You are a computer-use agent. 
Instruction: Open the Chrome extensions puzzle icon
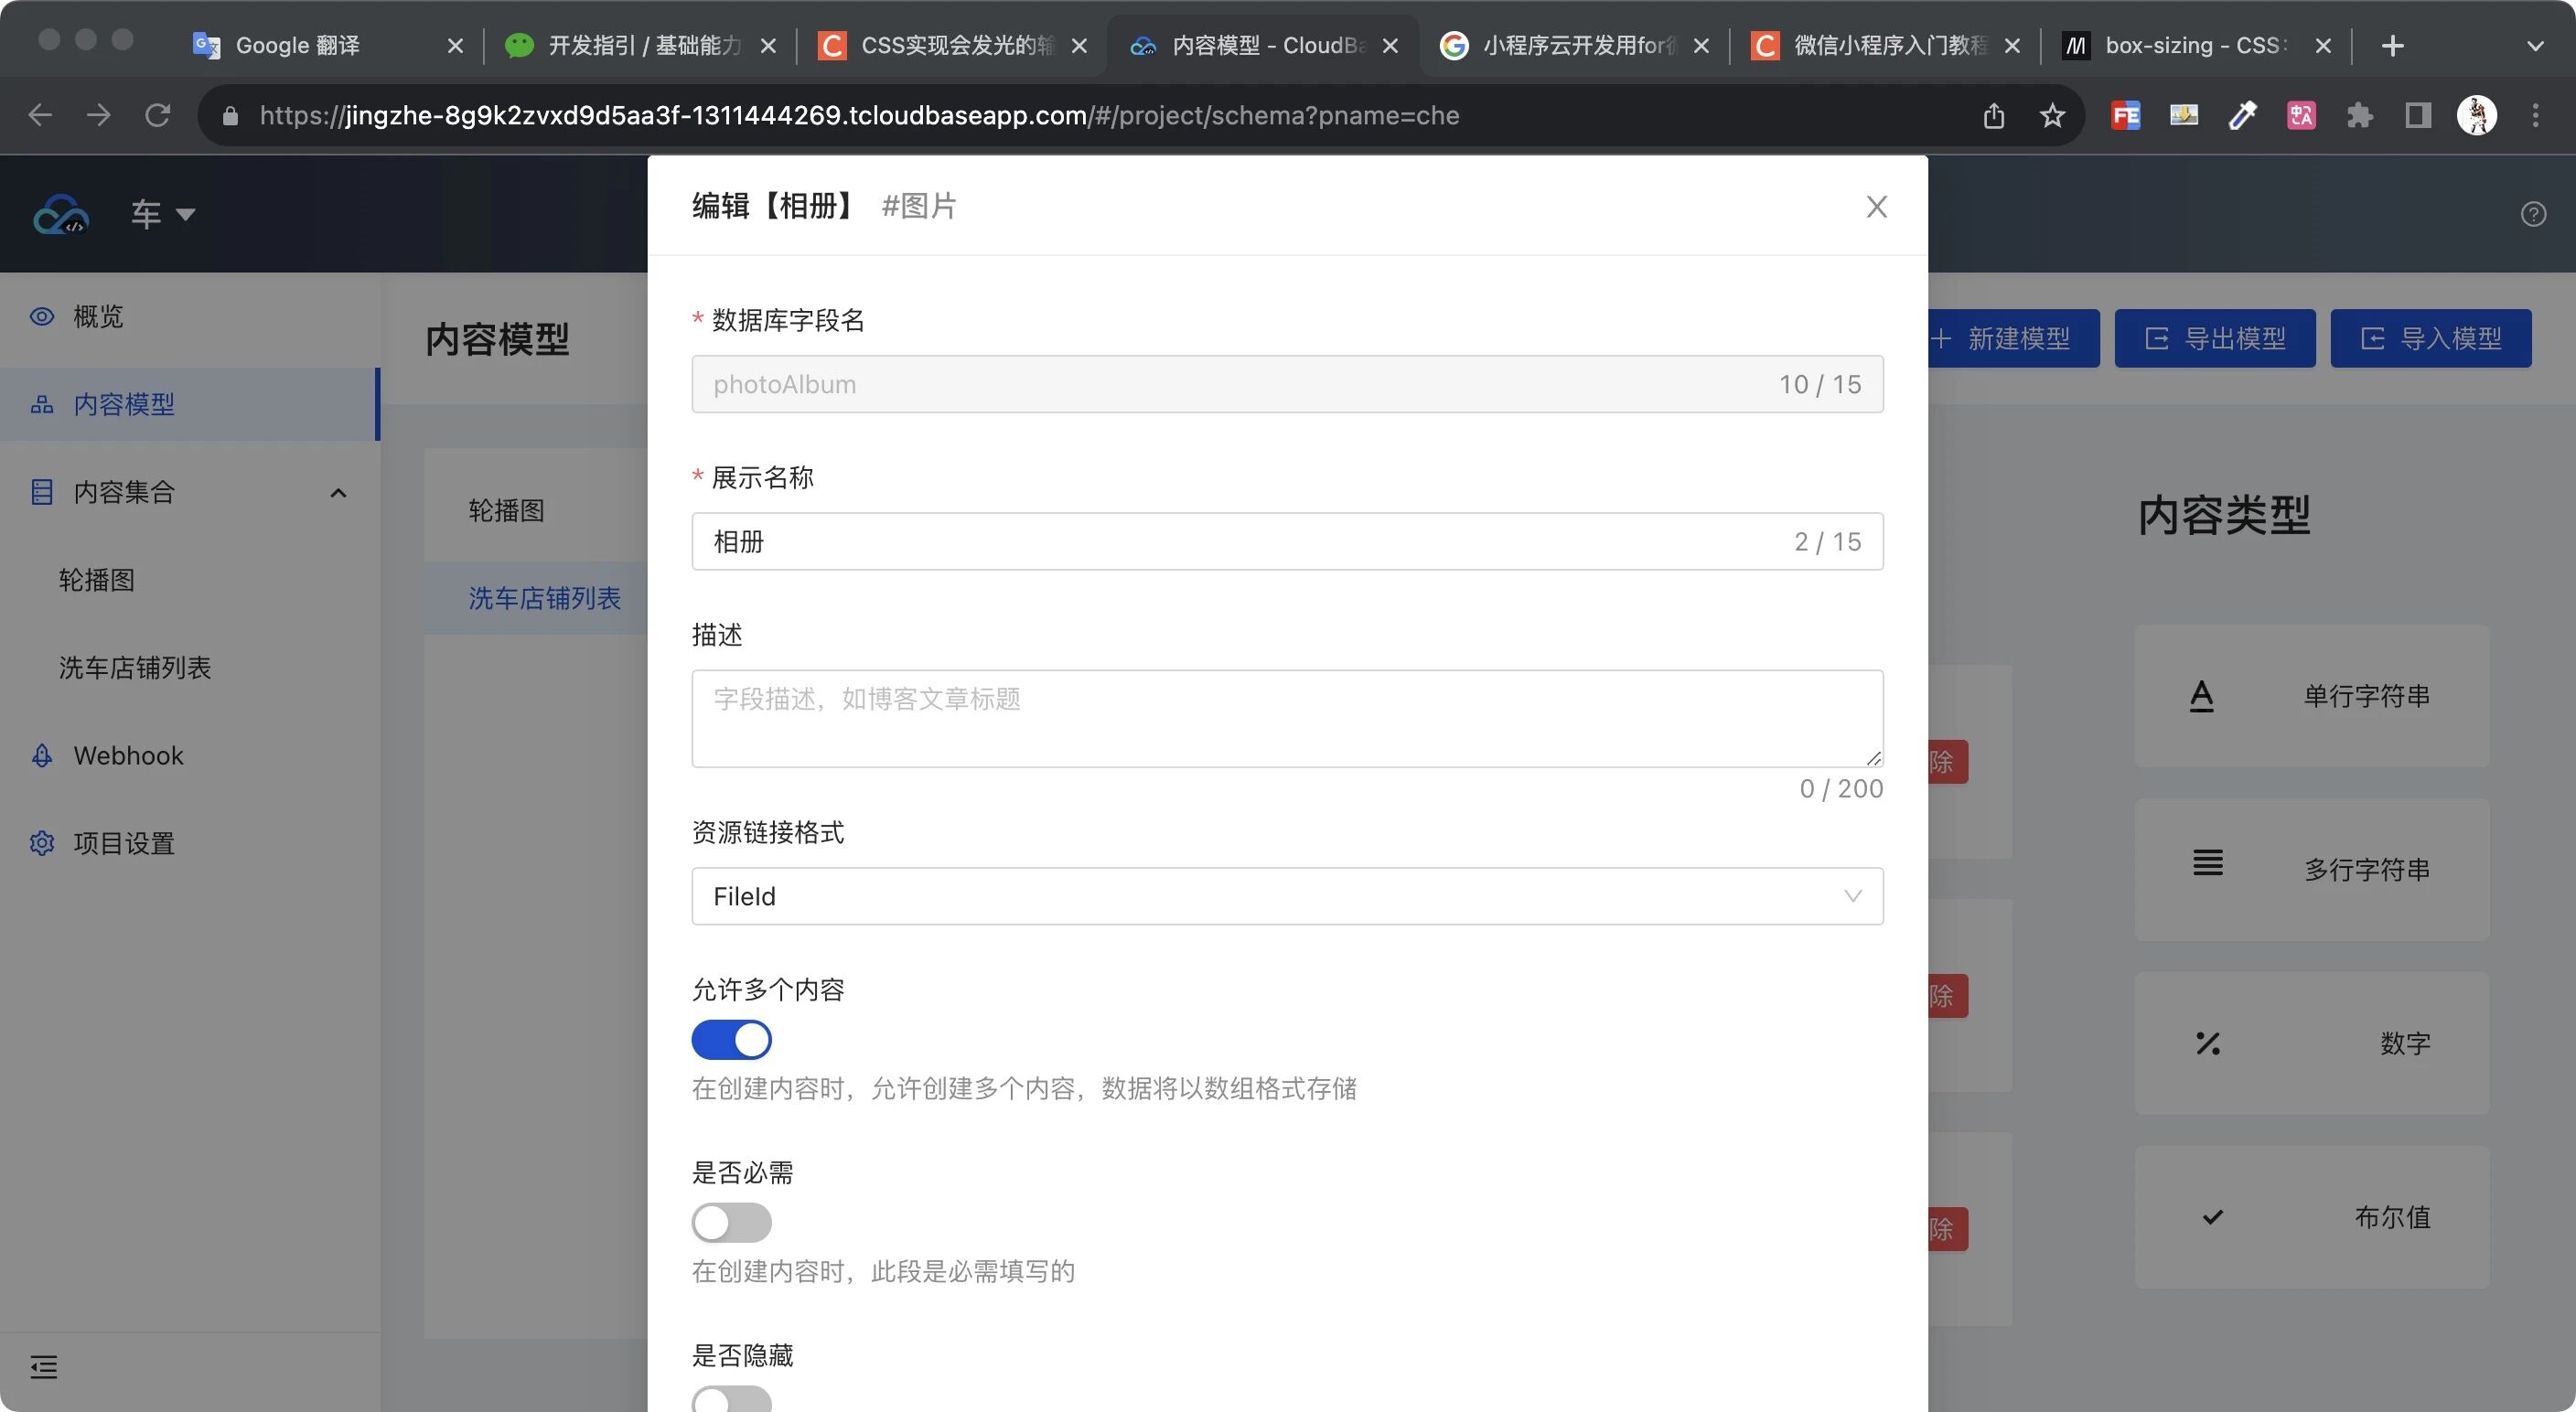[x=2359, y=116]
